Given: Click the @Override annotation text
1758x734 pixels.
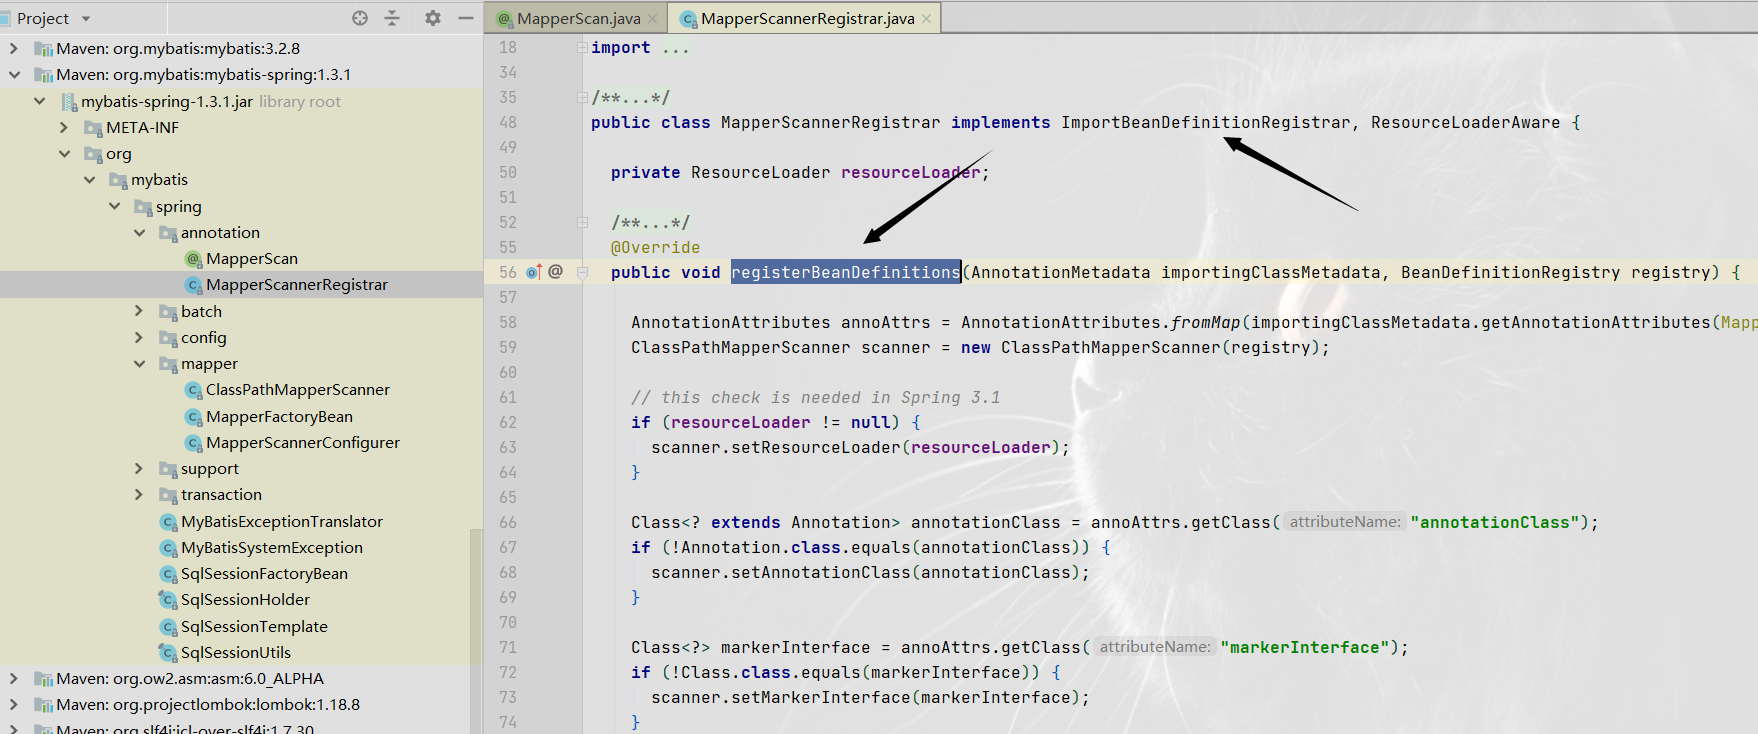Looking at the screenshot, I should pos(655,247).
